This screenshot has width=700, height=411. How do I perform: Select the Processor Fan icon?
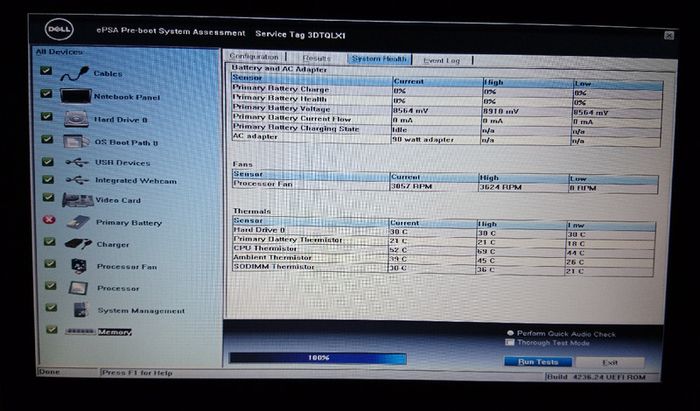pyautogui.click(x=79, y=266)
